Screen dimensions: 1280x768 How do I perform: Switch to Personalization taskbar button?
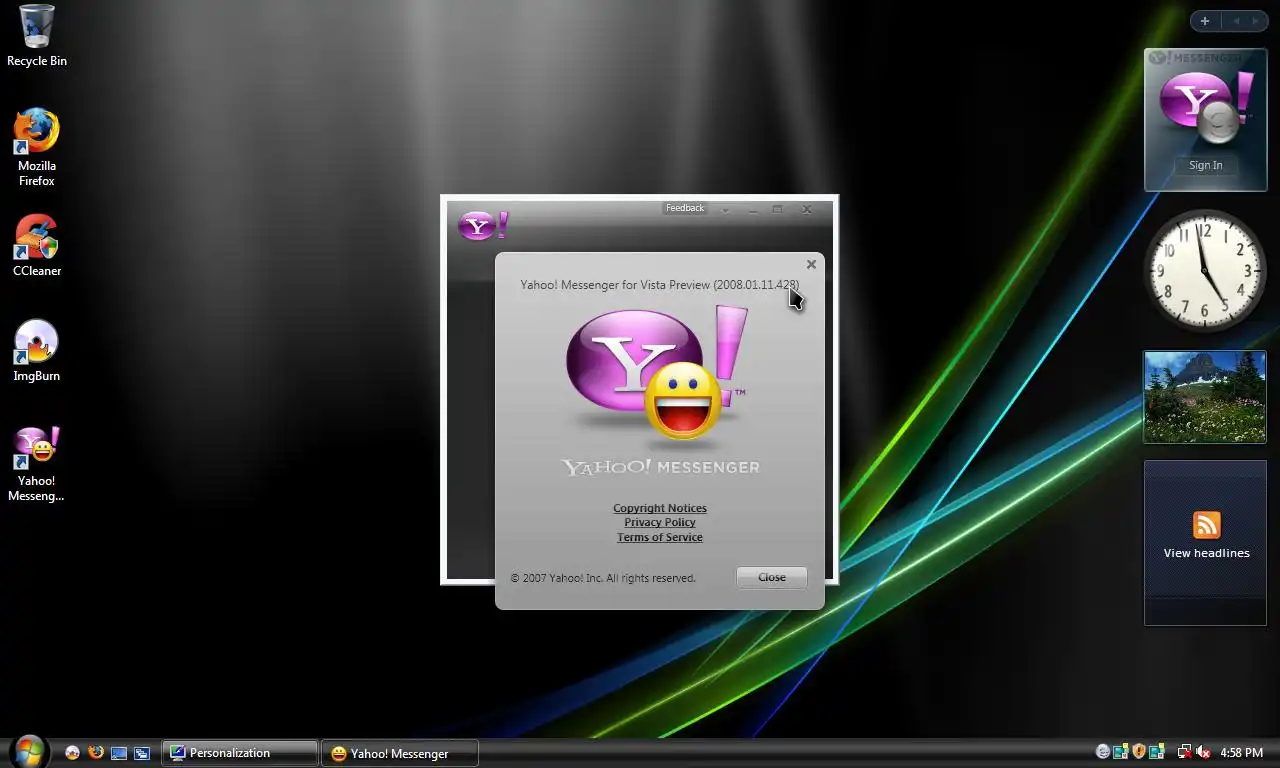(x=240, y=753)
